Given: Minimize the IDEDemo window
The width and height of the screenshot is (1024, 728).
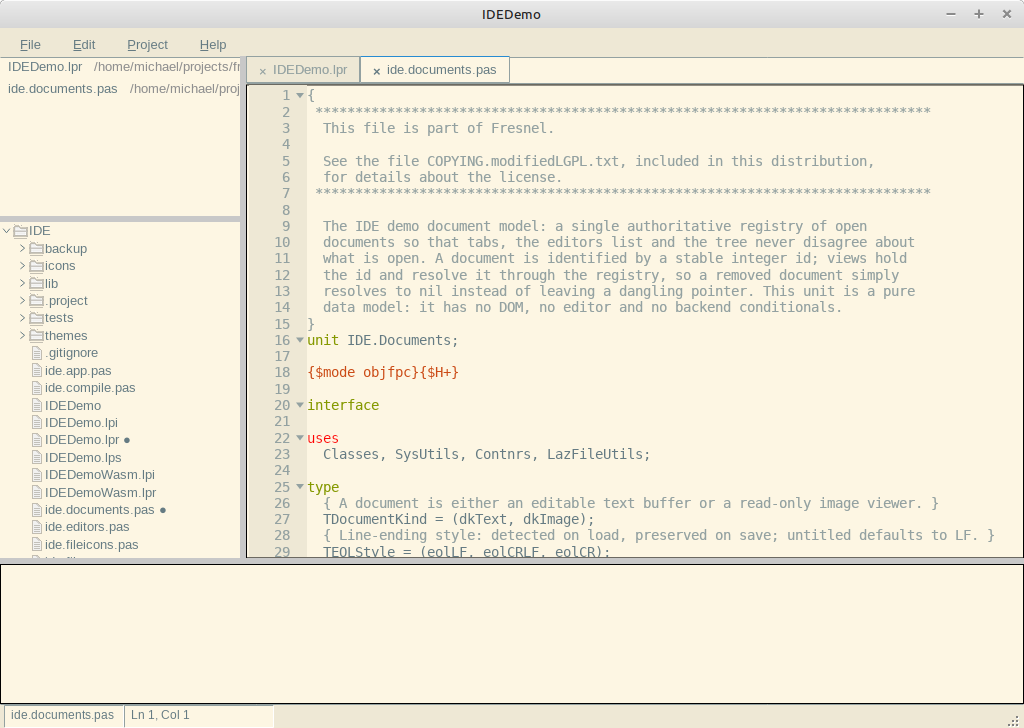Looking at the screenshot, I should (951, 14).
